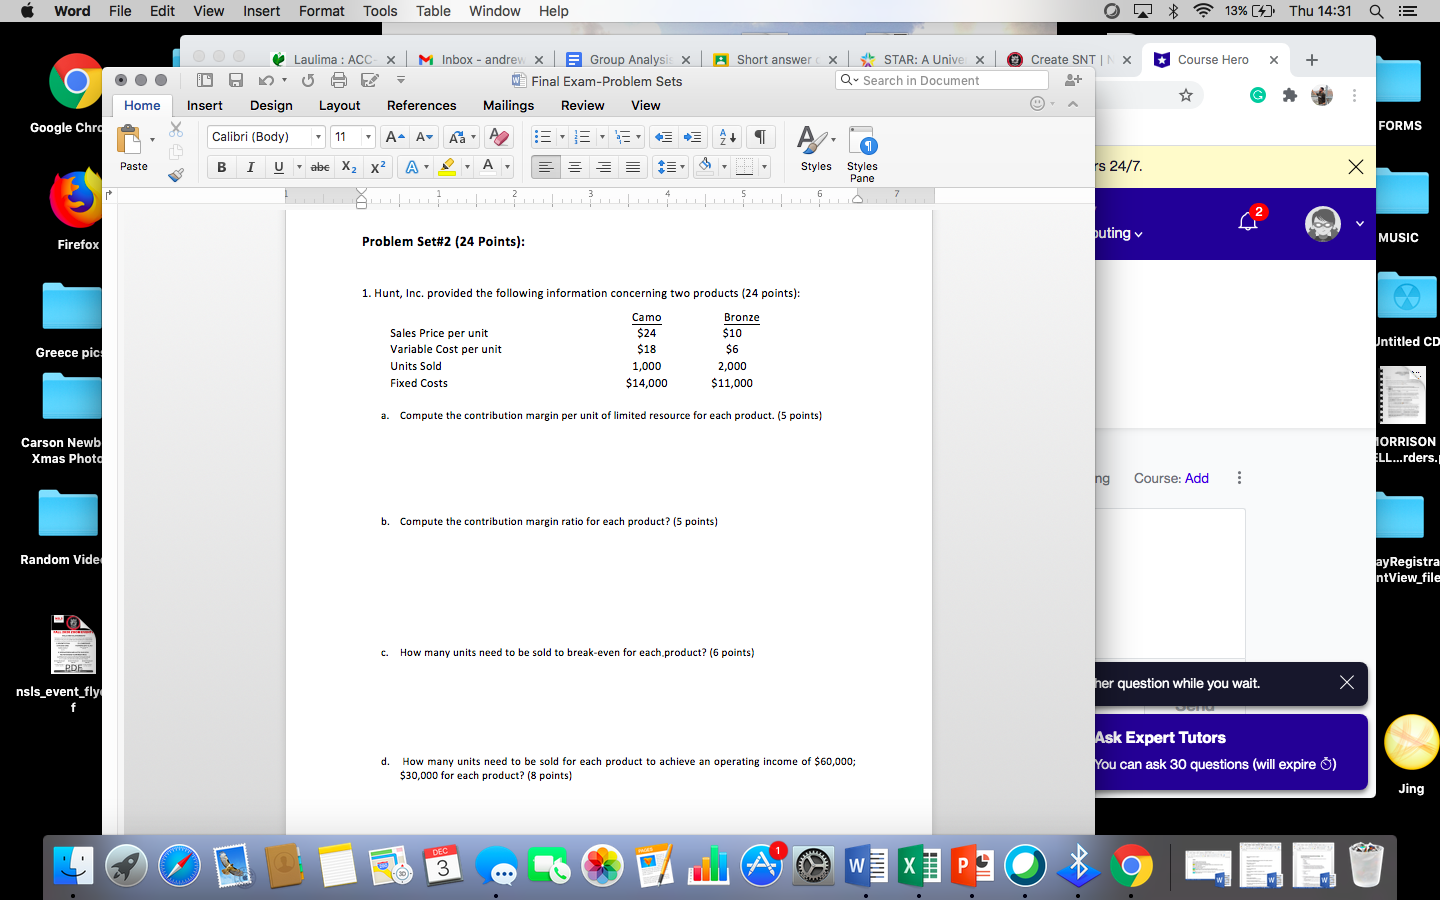Screen dimensions: 1440x900
Task: Collapse the ribbon with the chevron
Action: click(x=1073, y=104)
